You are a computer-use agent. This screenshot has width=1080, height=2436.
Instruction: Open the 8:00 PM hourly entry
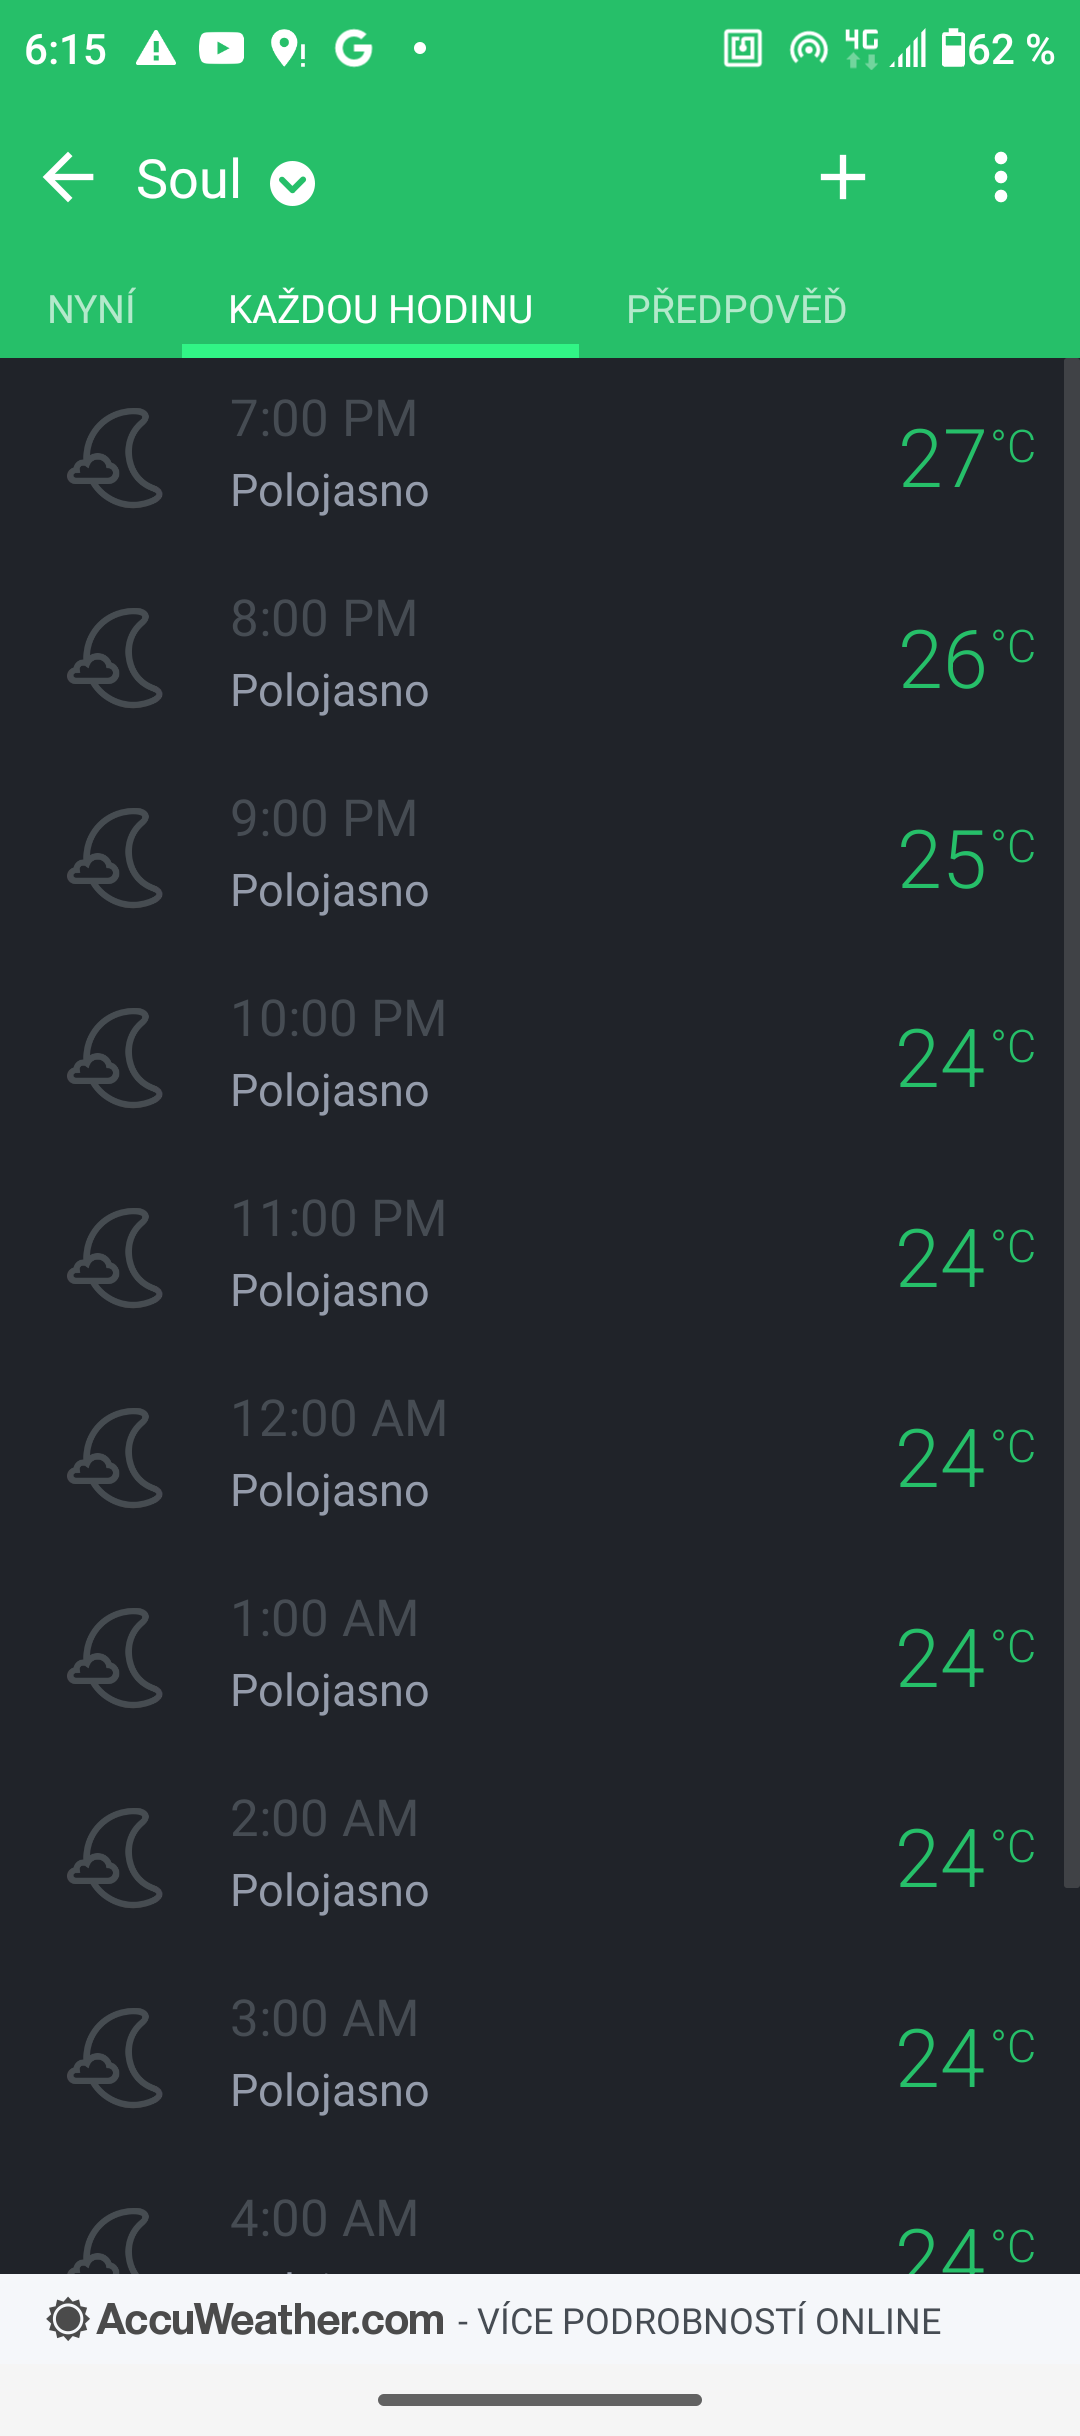532,658
